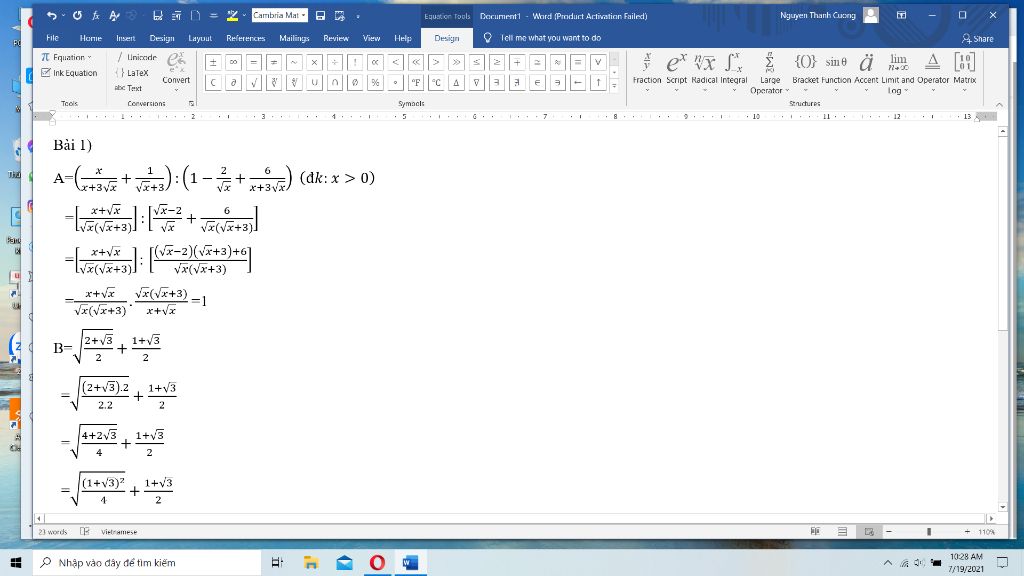
Task: Toggle the abc Text normal text option
Action: click(x=128, y=88)
